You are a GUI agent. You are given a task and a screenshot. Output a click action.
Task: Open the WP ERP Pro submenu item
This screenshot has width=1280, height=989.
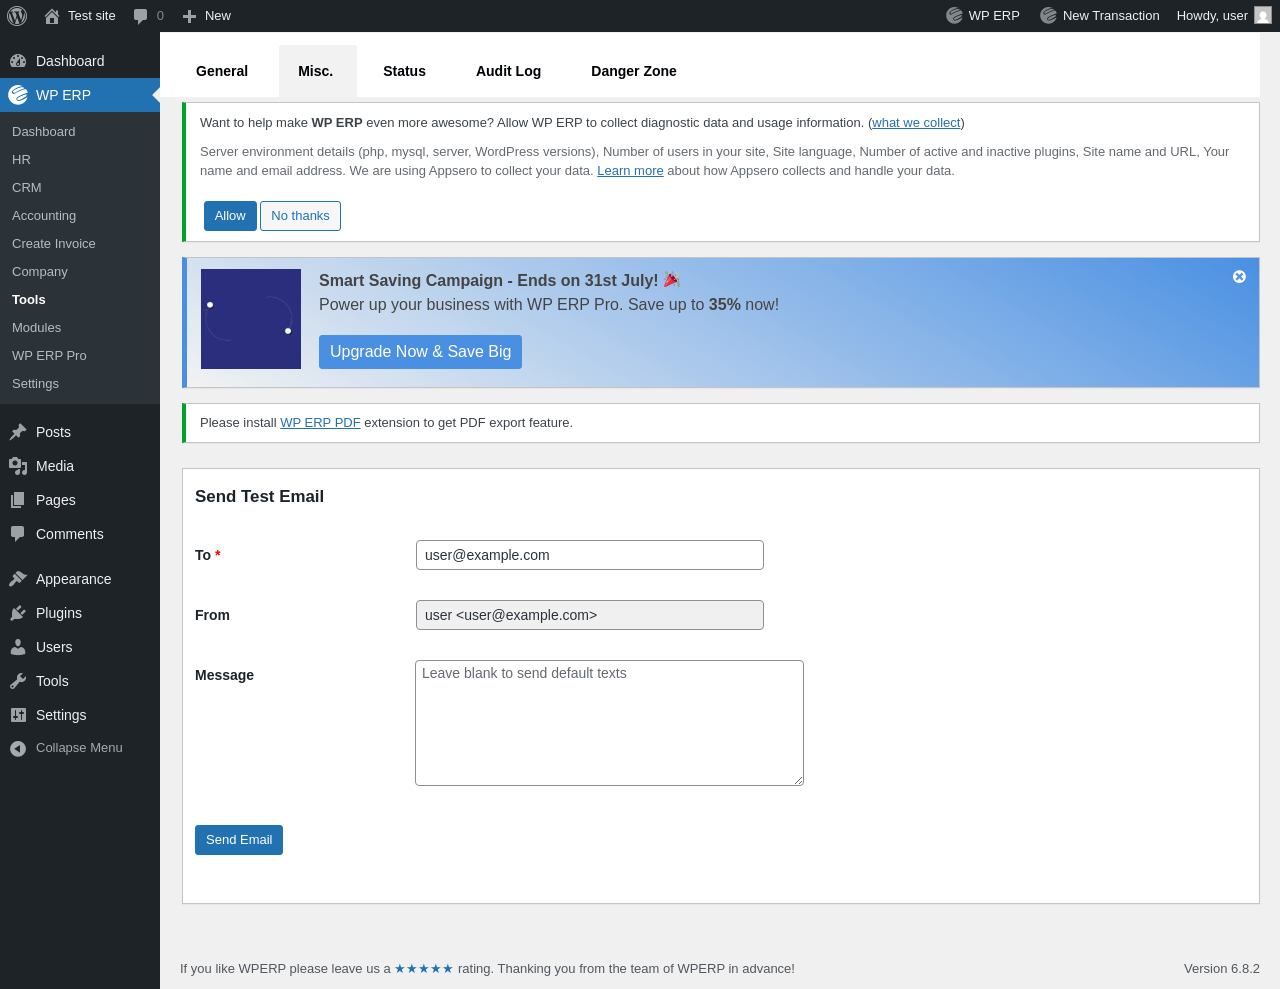click(x=80, y=356)
